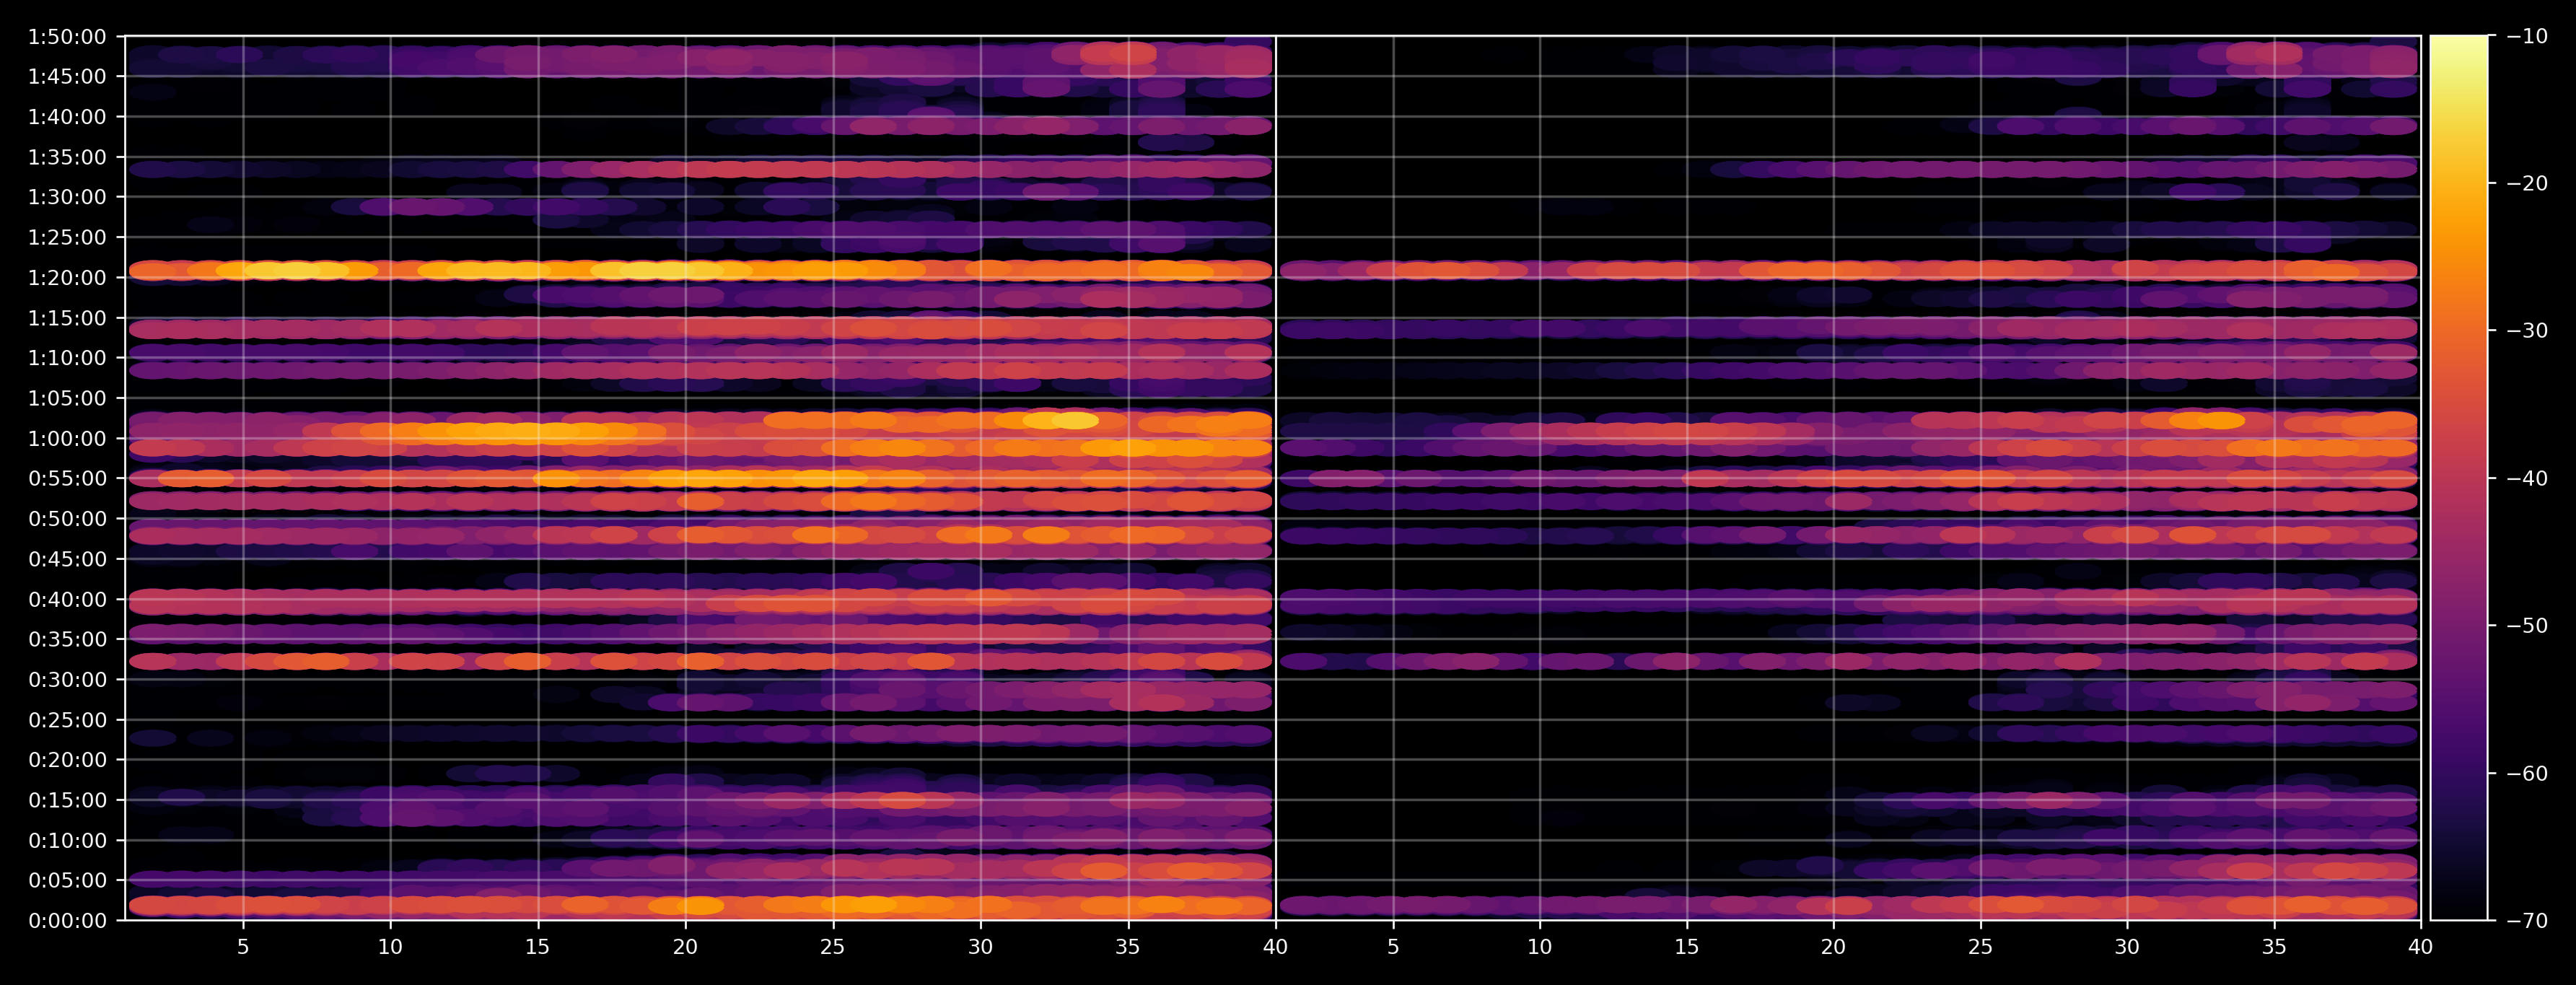Click the −30 colorbar tick label

tap(2528, 331)
